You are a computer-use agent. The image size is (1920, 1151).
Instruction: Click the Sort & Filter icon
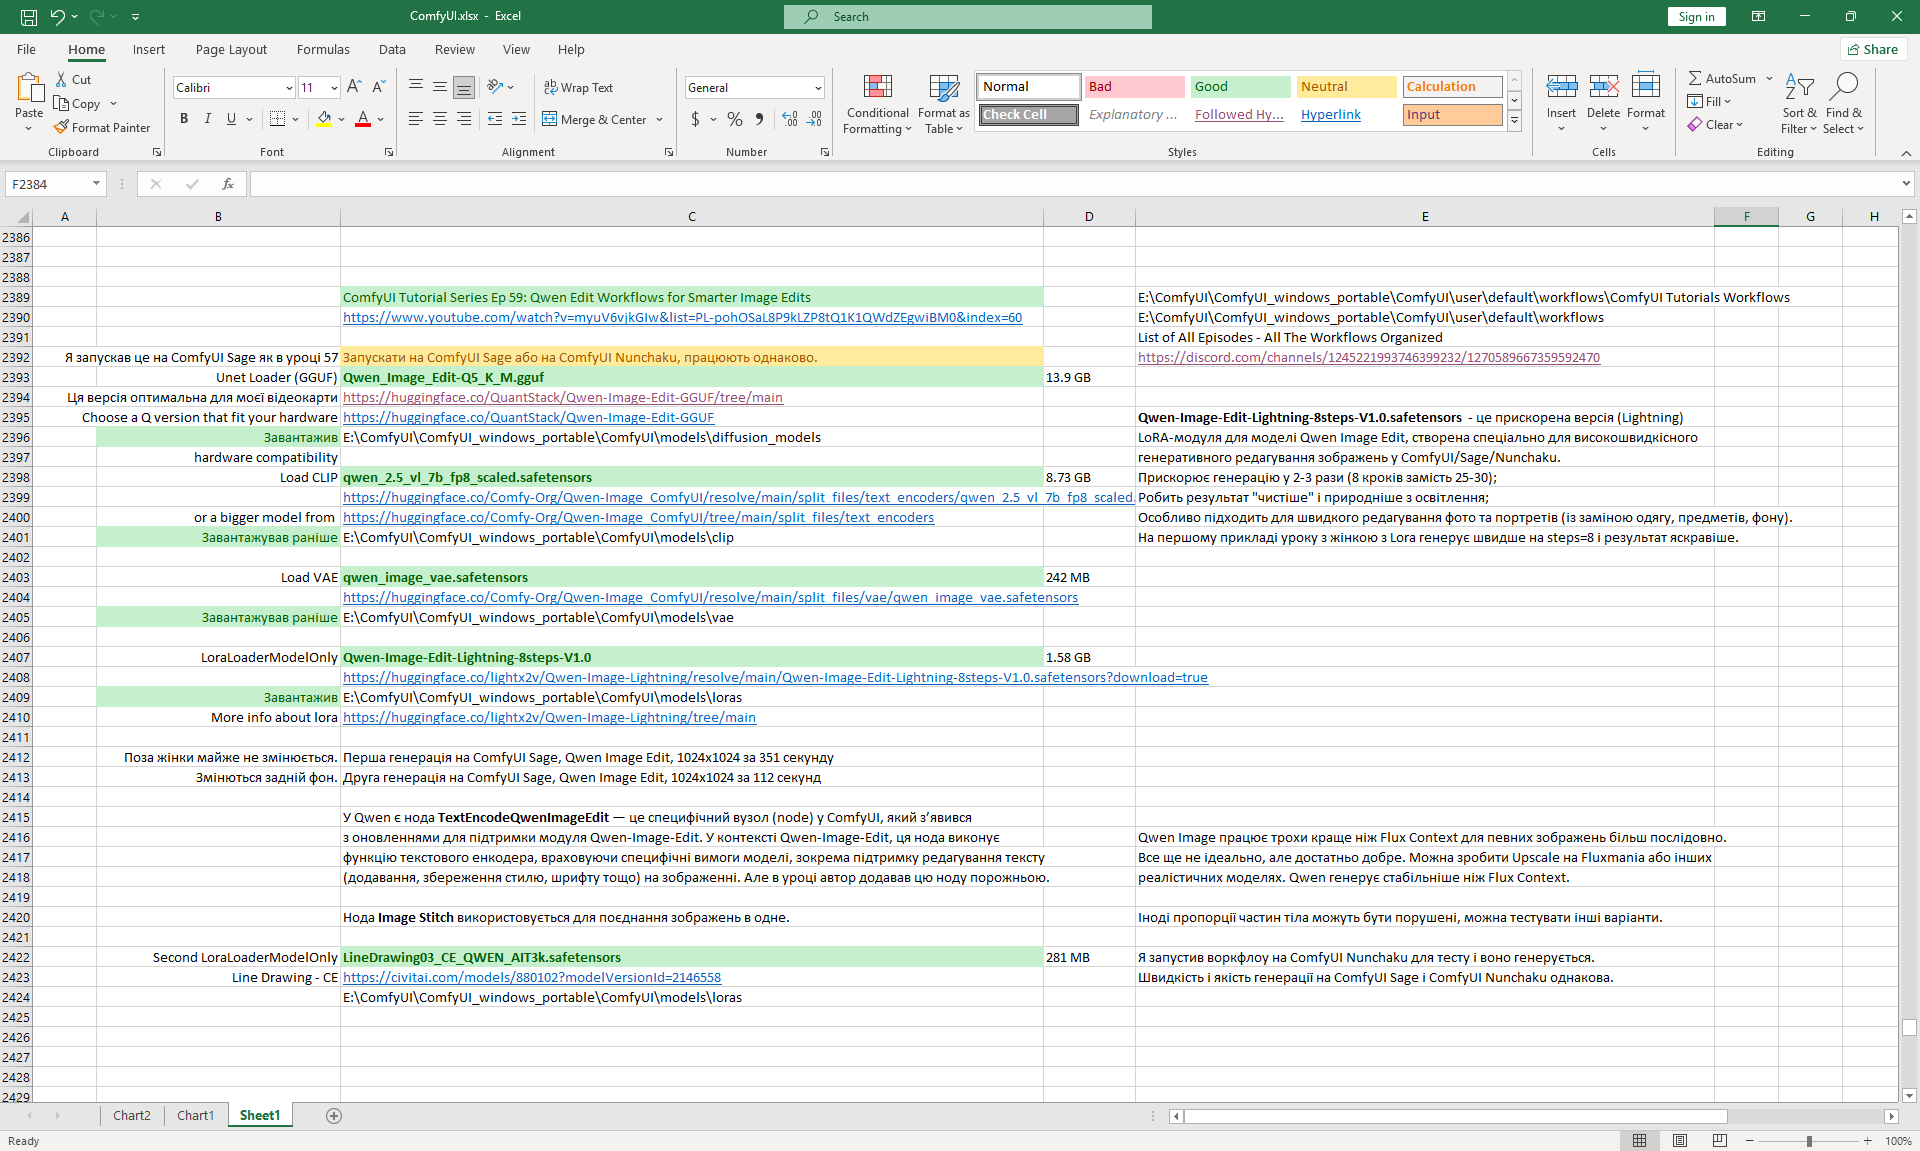1799,88
